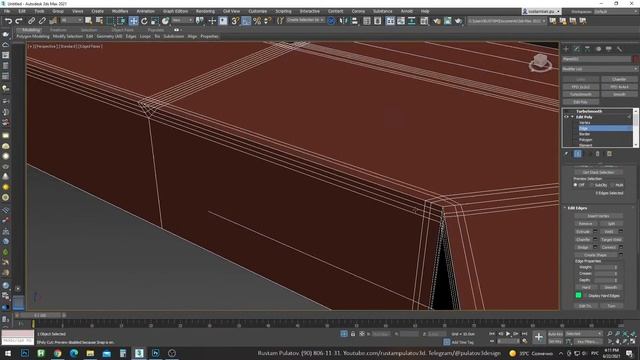
Task: Select the Multi preview selection radio
Action: [x=613, y=185]
